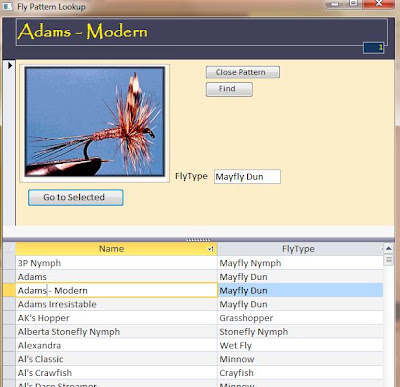
Task: Click the Close Pattern button
Action: pyautogui.click(x=243, y=72)
